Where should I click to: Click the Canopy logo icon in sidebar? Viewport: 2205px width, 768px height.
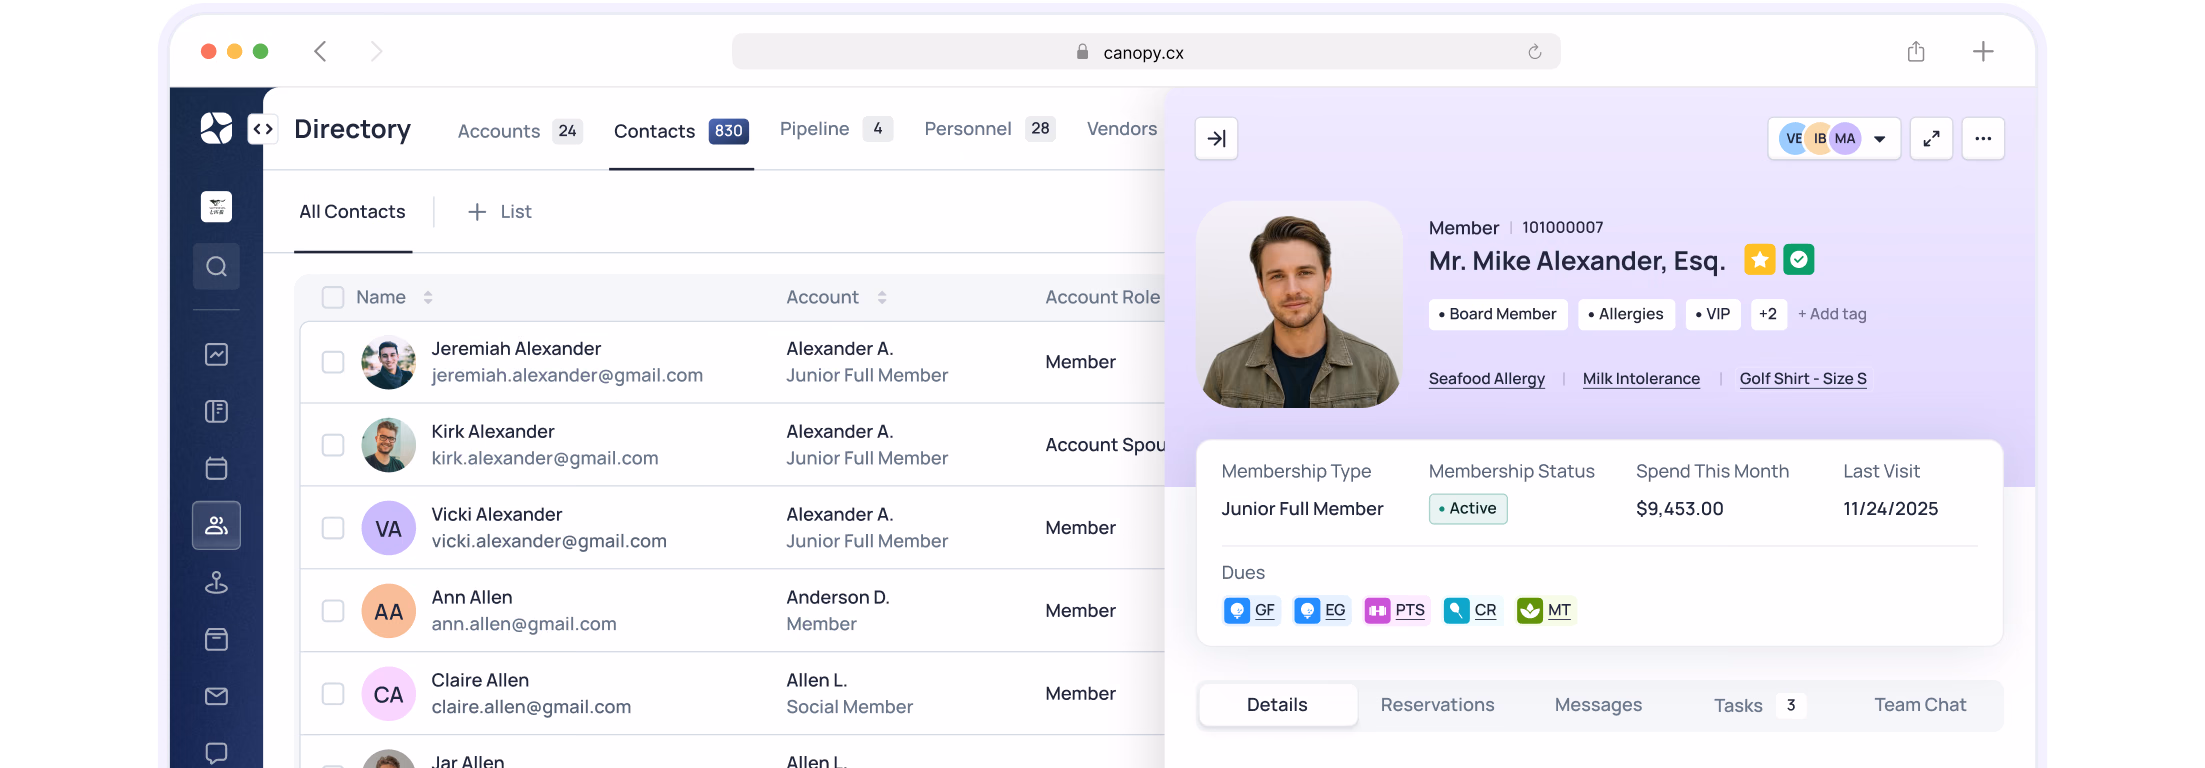pos(216,128)
